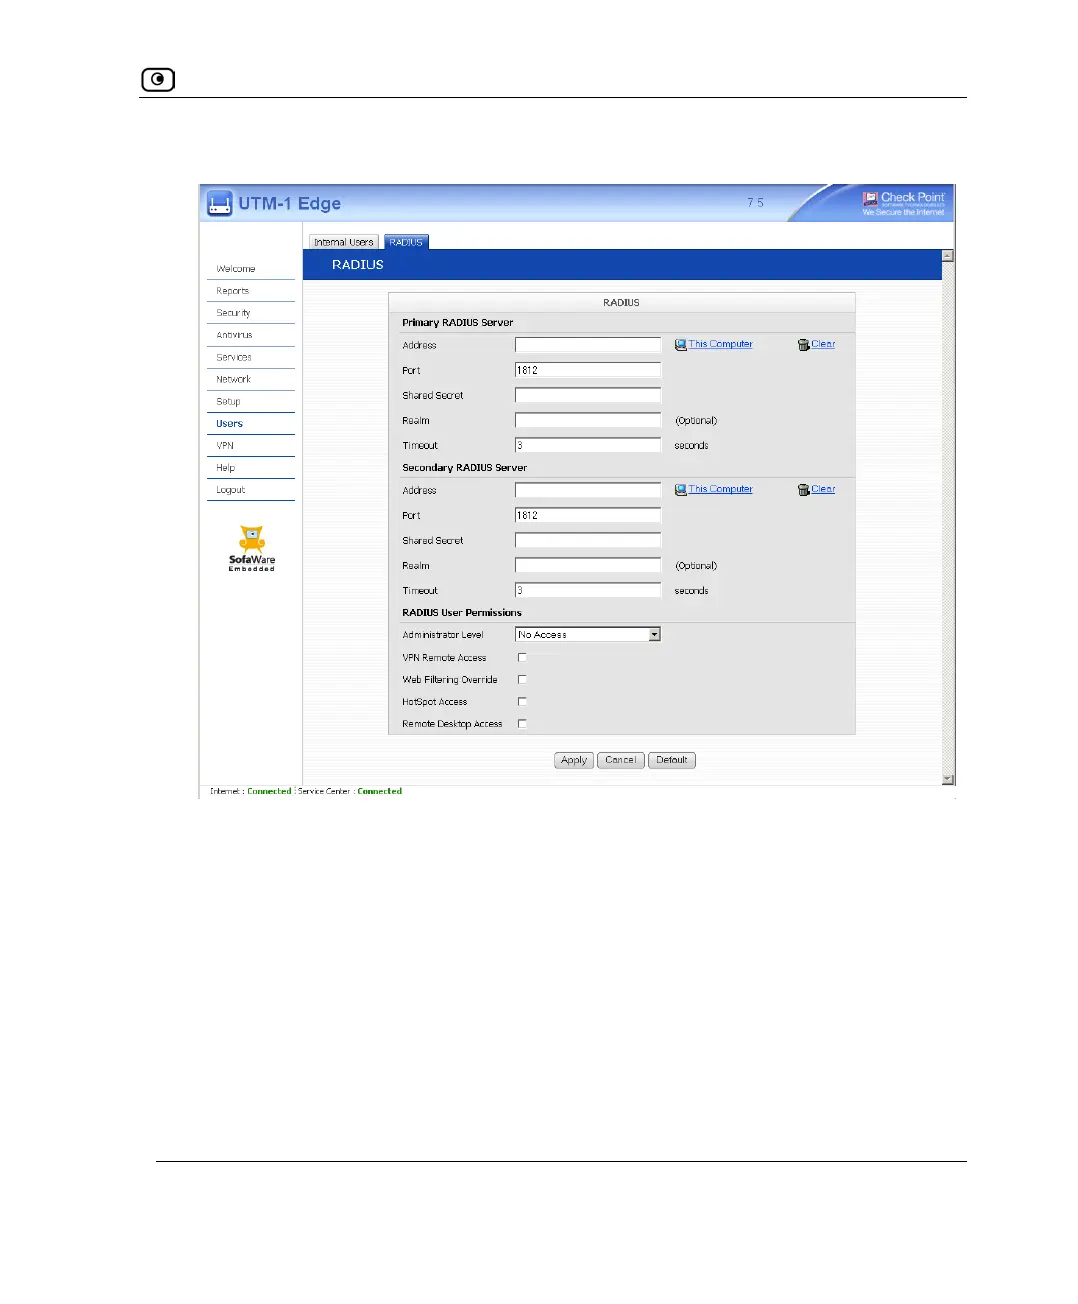Click Secondary server Clear link

click(823, 489)
